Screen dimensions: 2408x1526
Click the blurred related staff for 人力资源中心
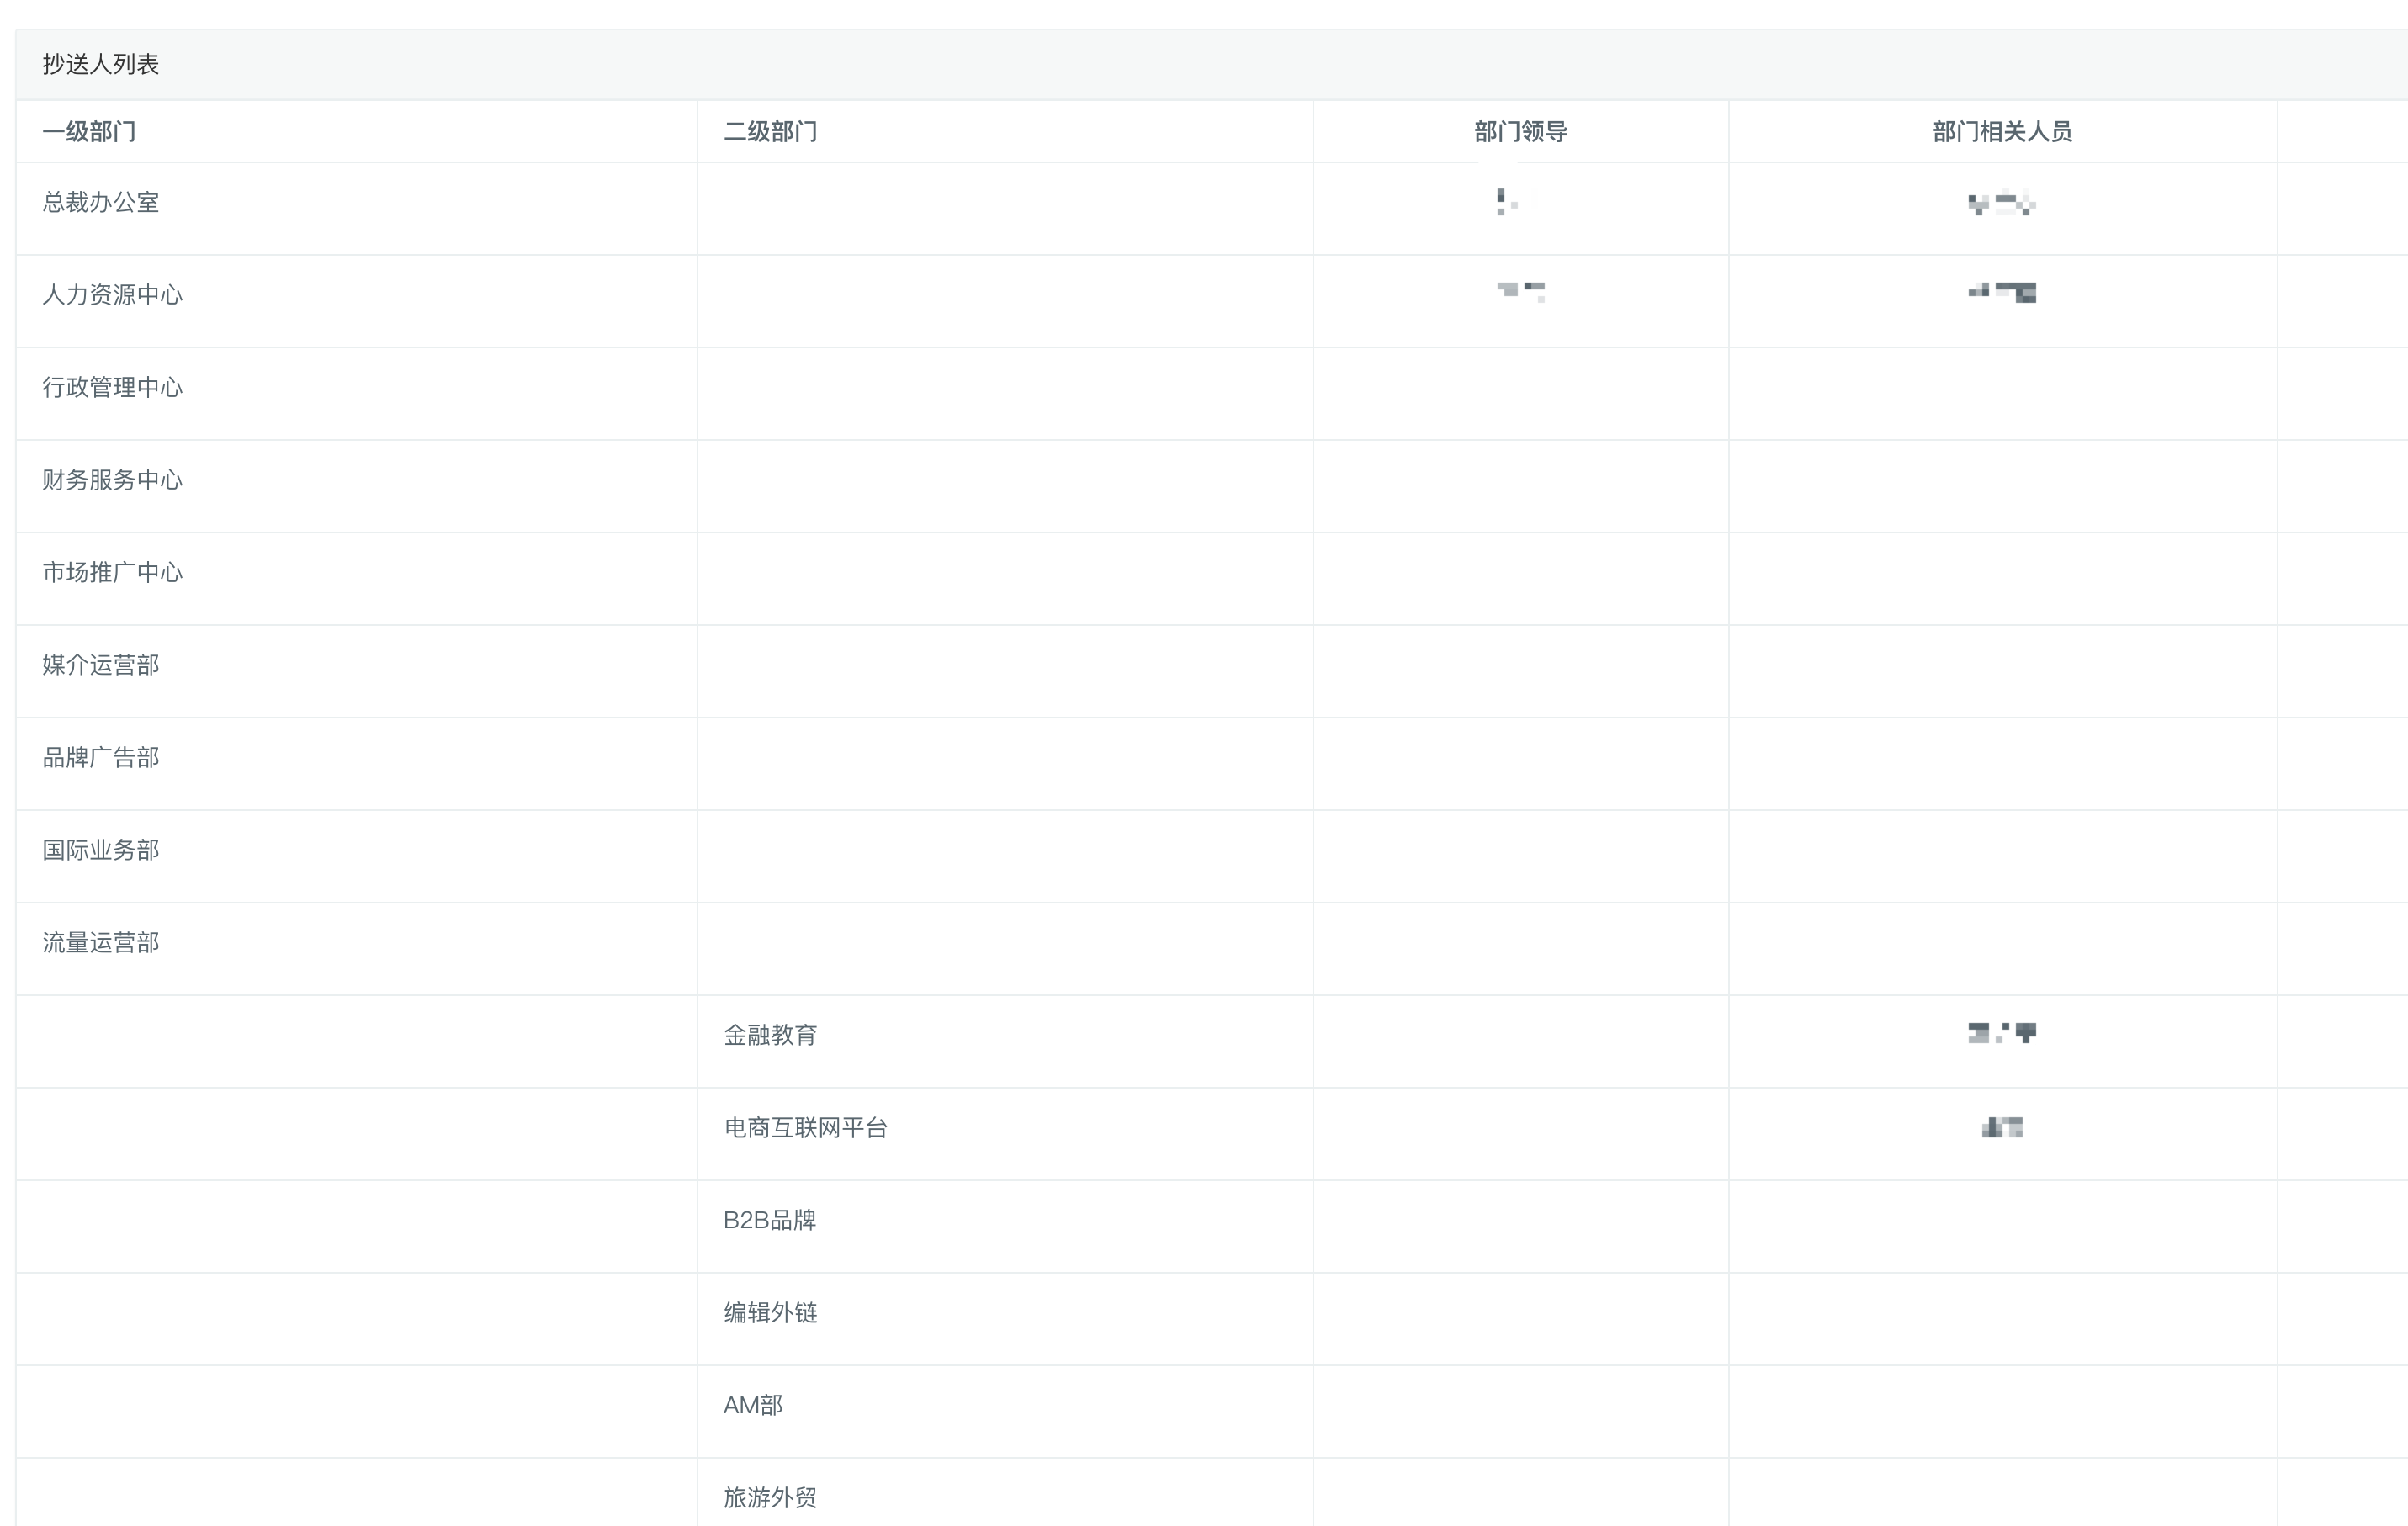[2002, 292]
